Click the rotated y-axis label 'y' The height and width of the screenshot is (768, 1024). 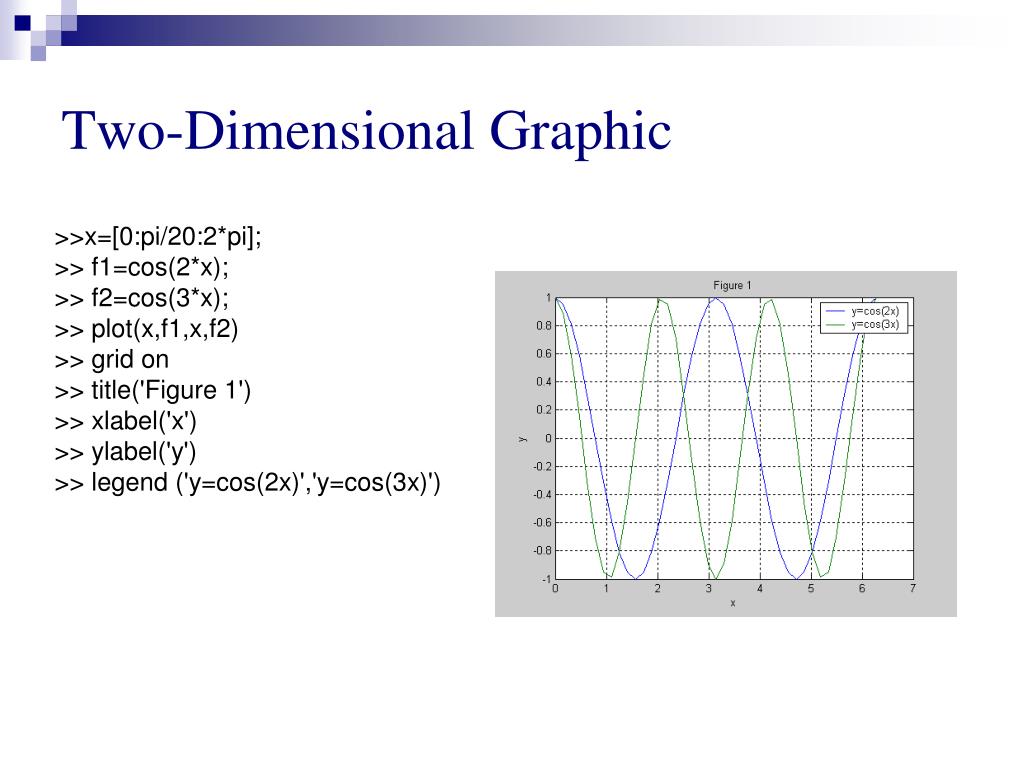(x=522, y=439)
